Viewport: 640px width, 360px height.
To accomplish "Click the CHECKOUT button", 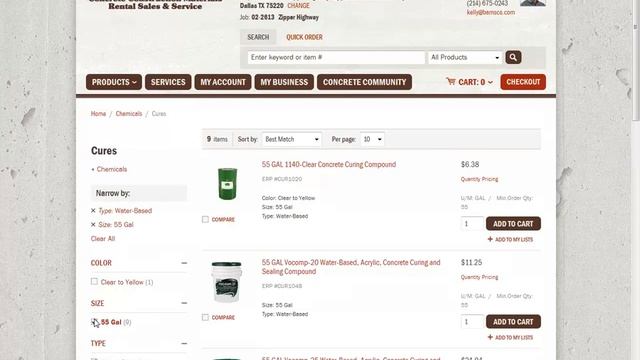I will click(523, 82).
